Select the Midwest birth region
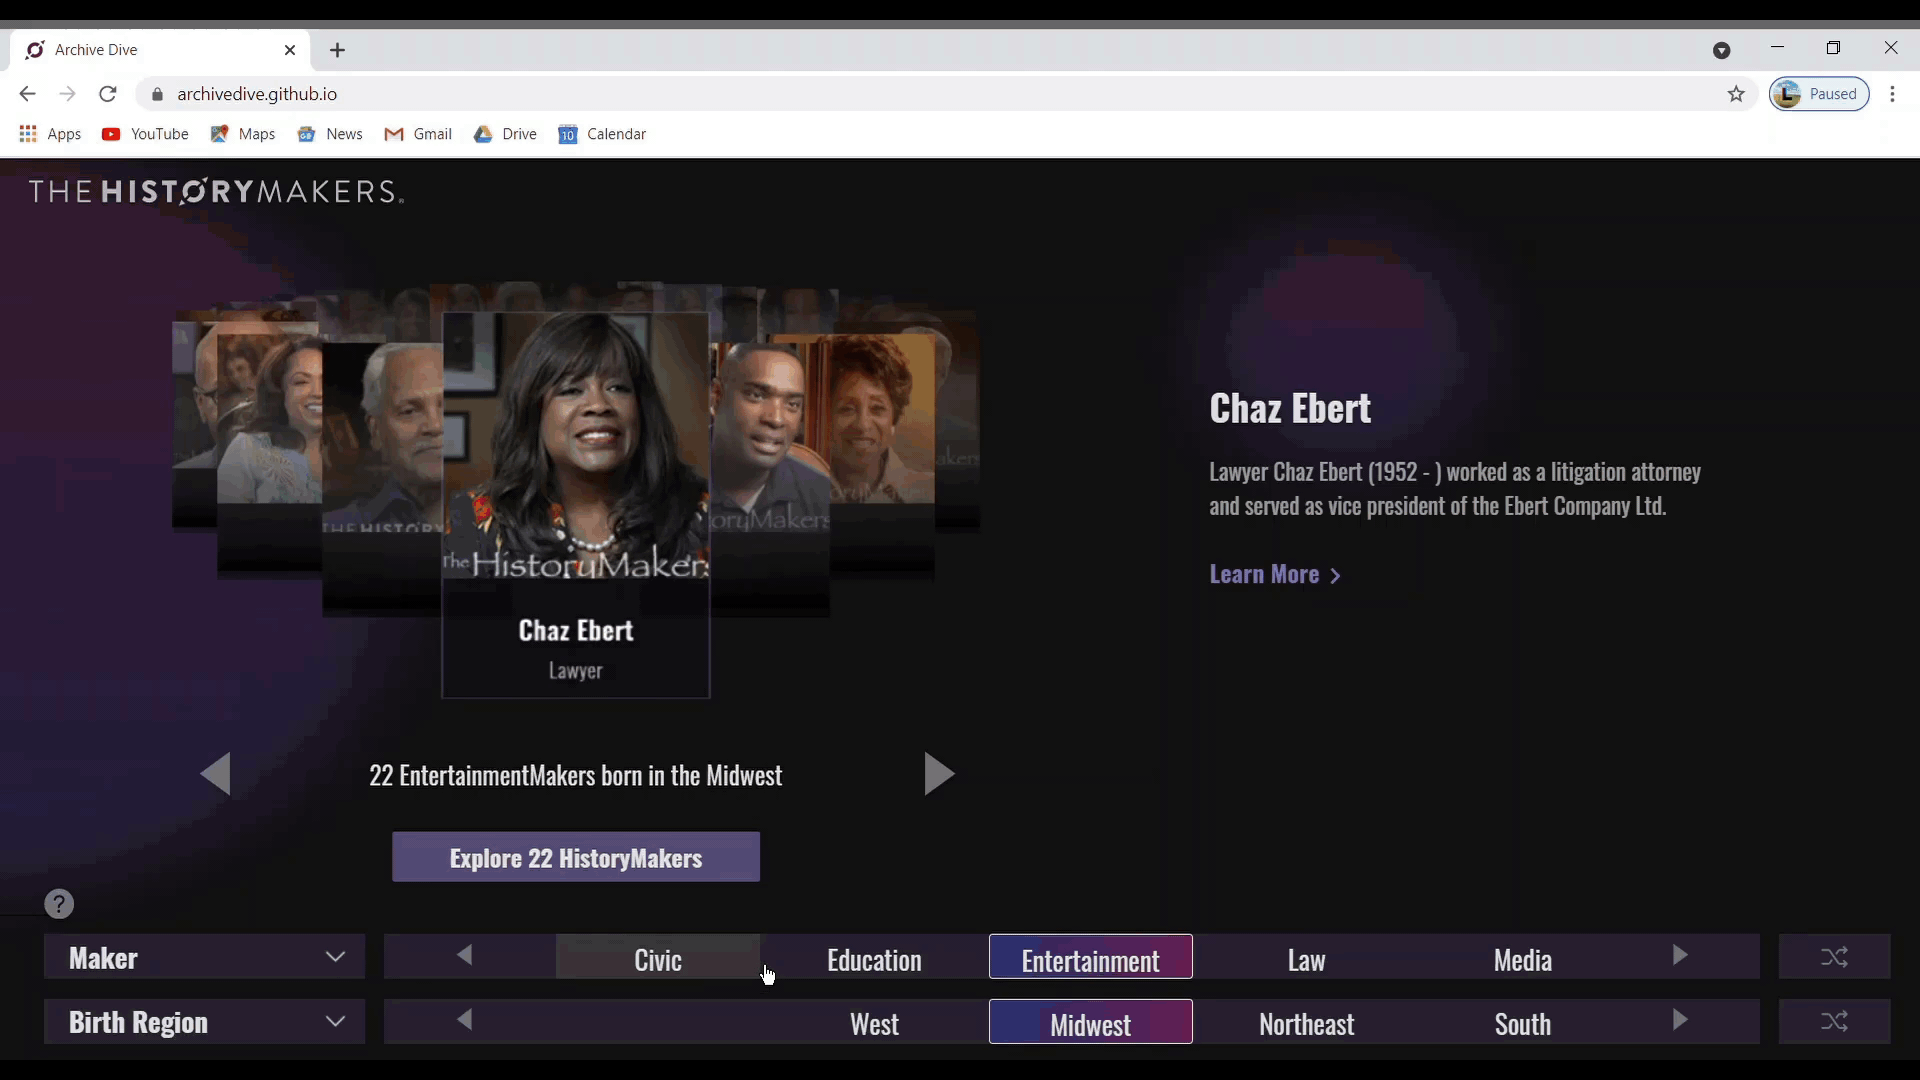 click(x=1090, y=1022)
